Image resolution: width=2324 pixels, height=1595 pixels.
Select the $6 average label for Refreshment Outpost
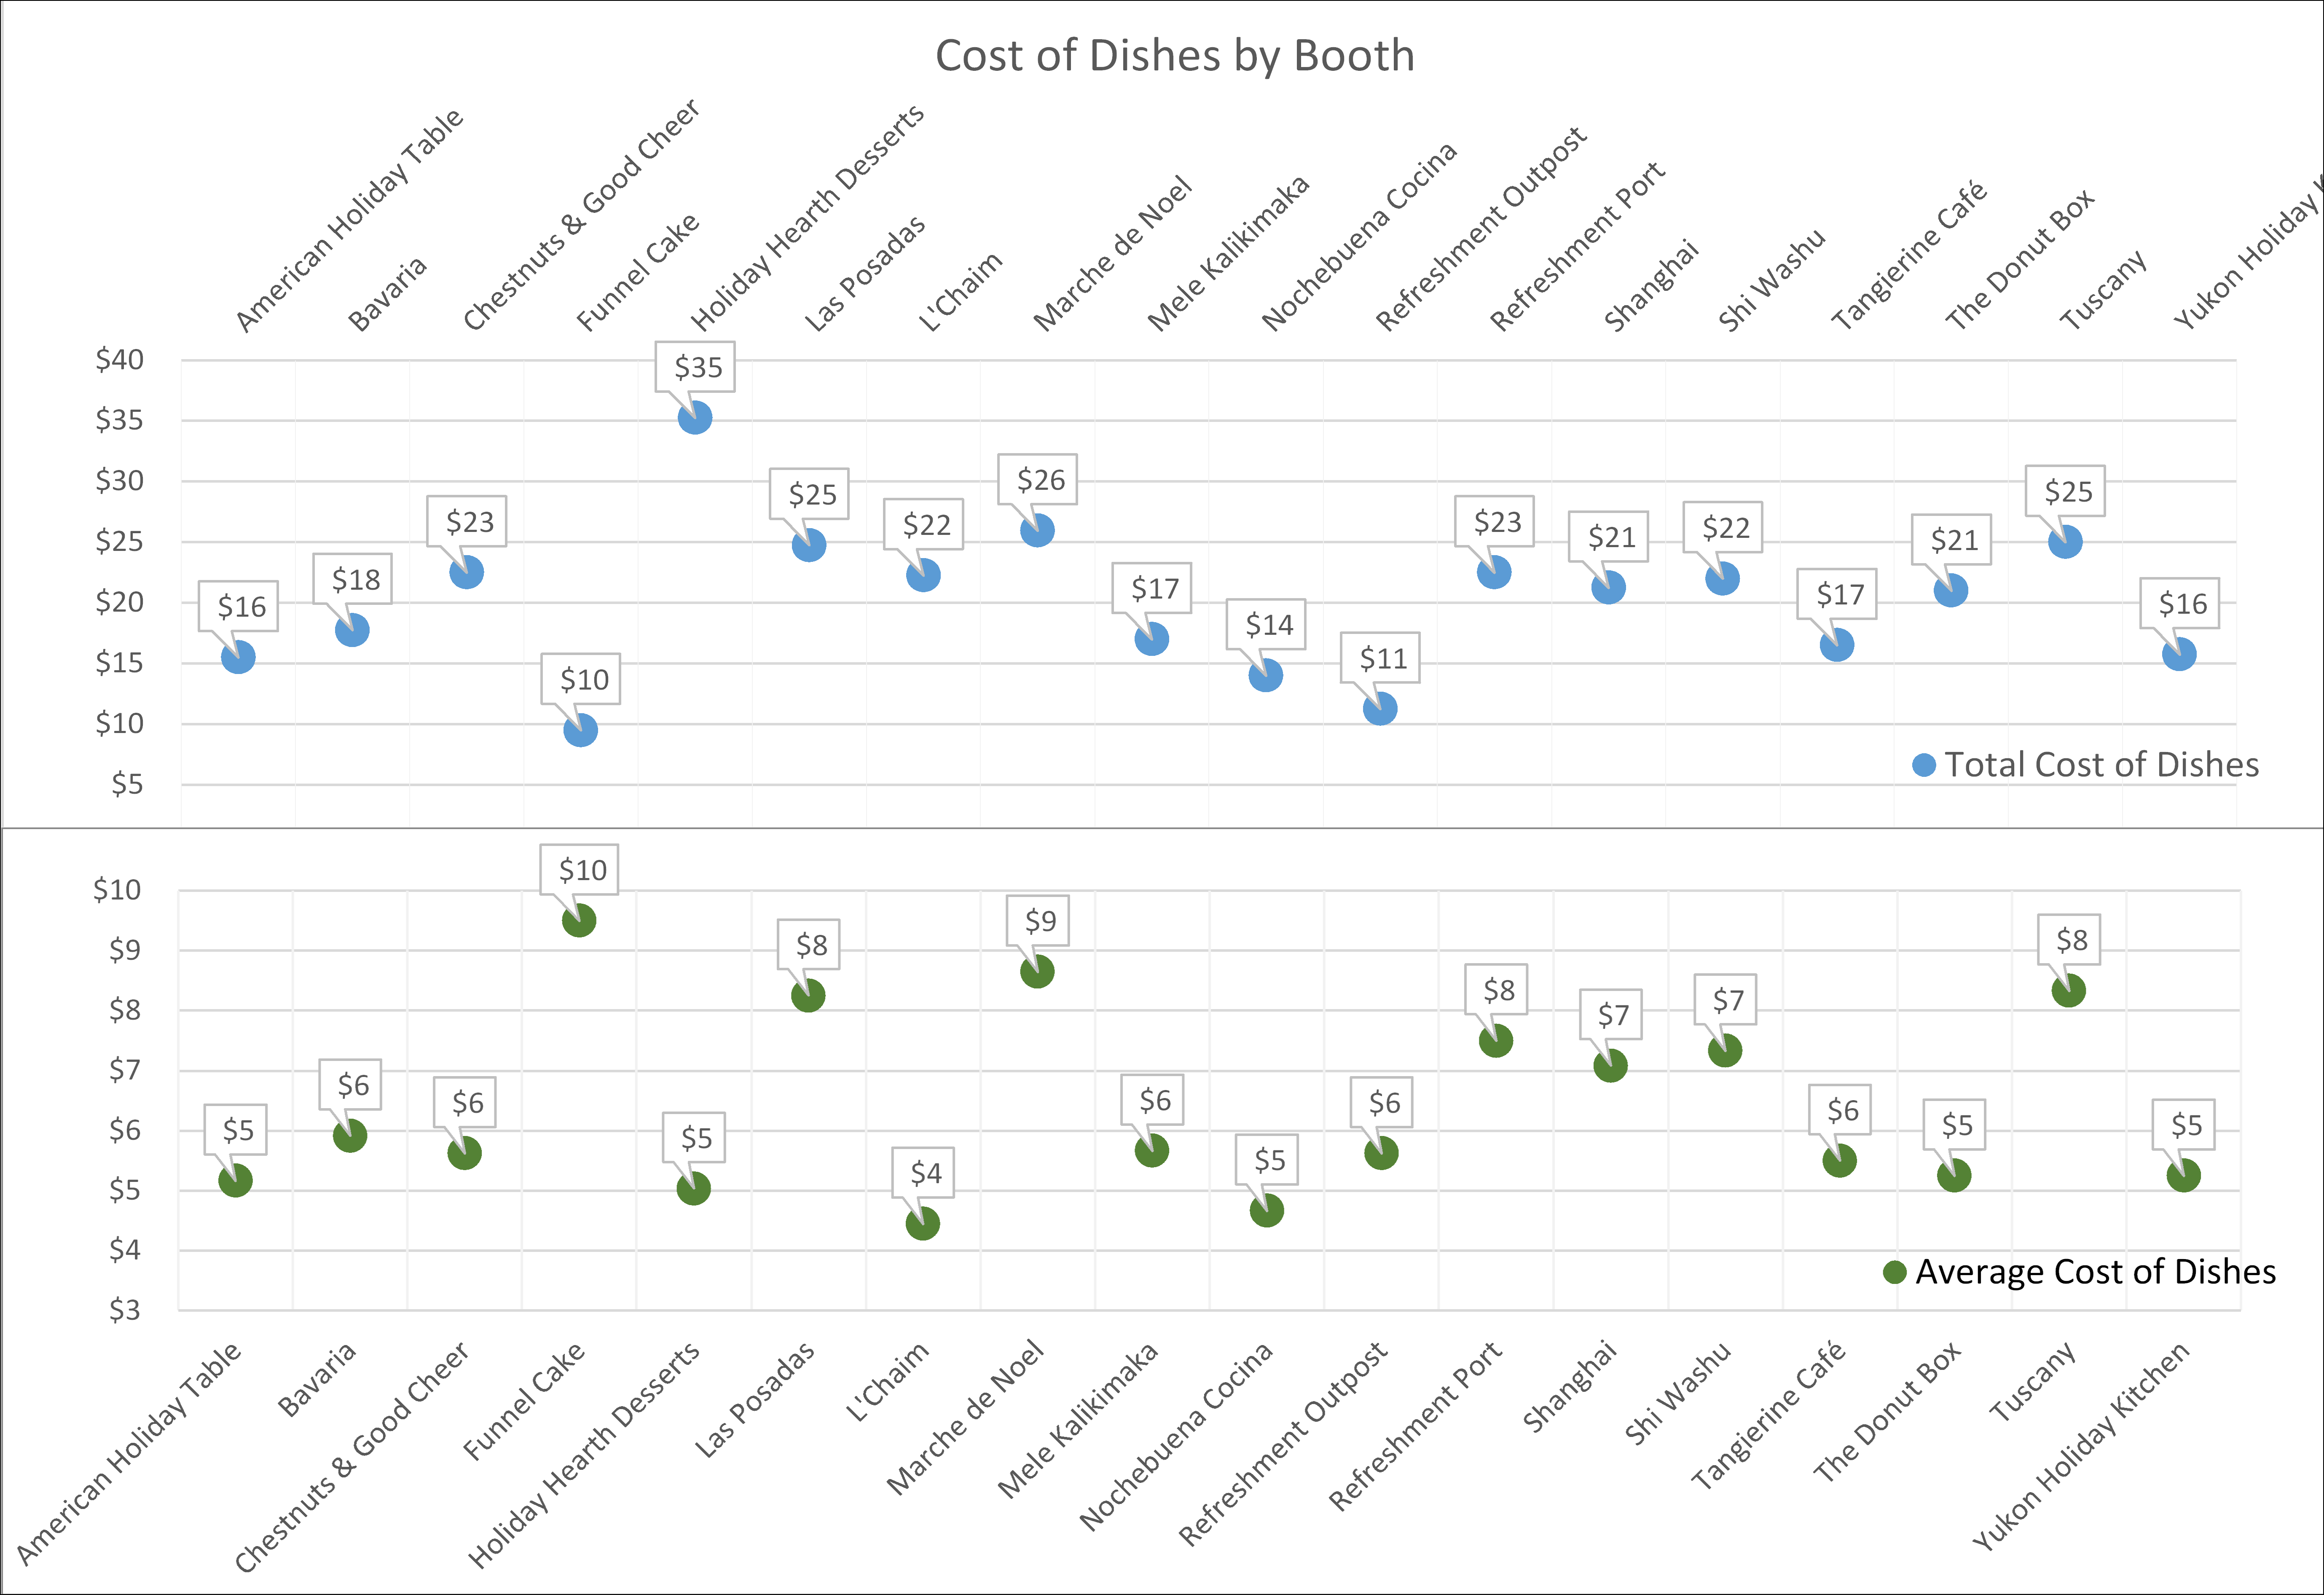coord(1382,1102)
